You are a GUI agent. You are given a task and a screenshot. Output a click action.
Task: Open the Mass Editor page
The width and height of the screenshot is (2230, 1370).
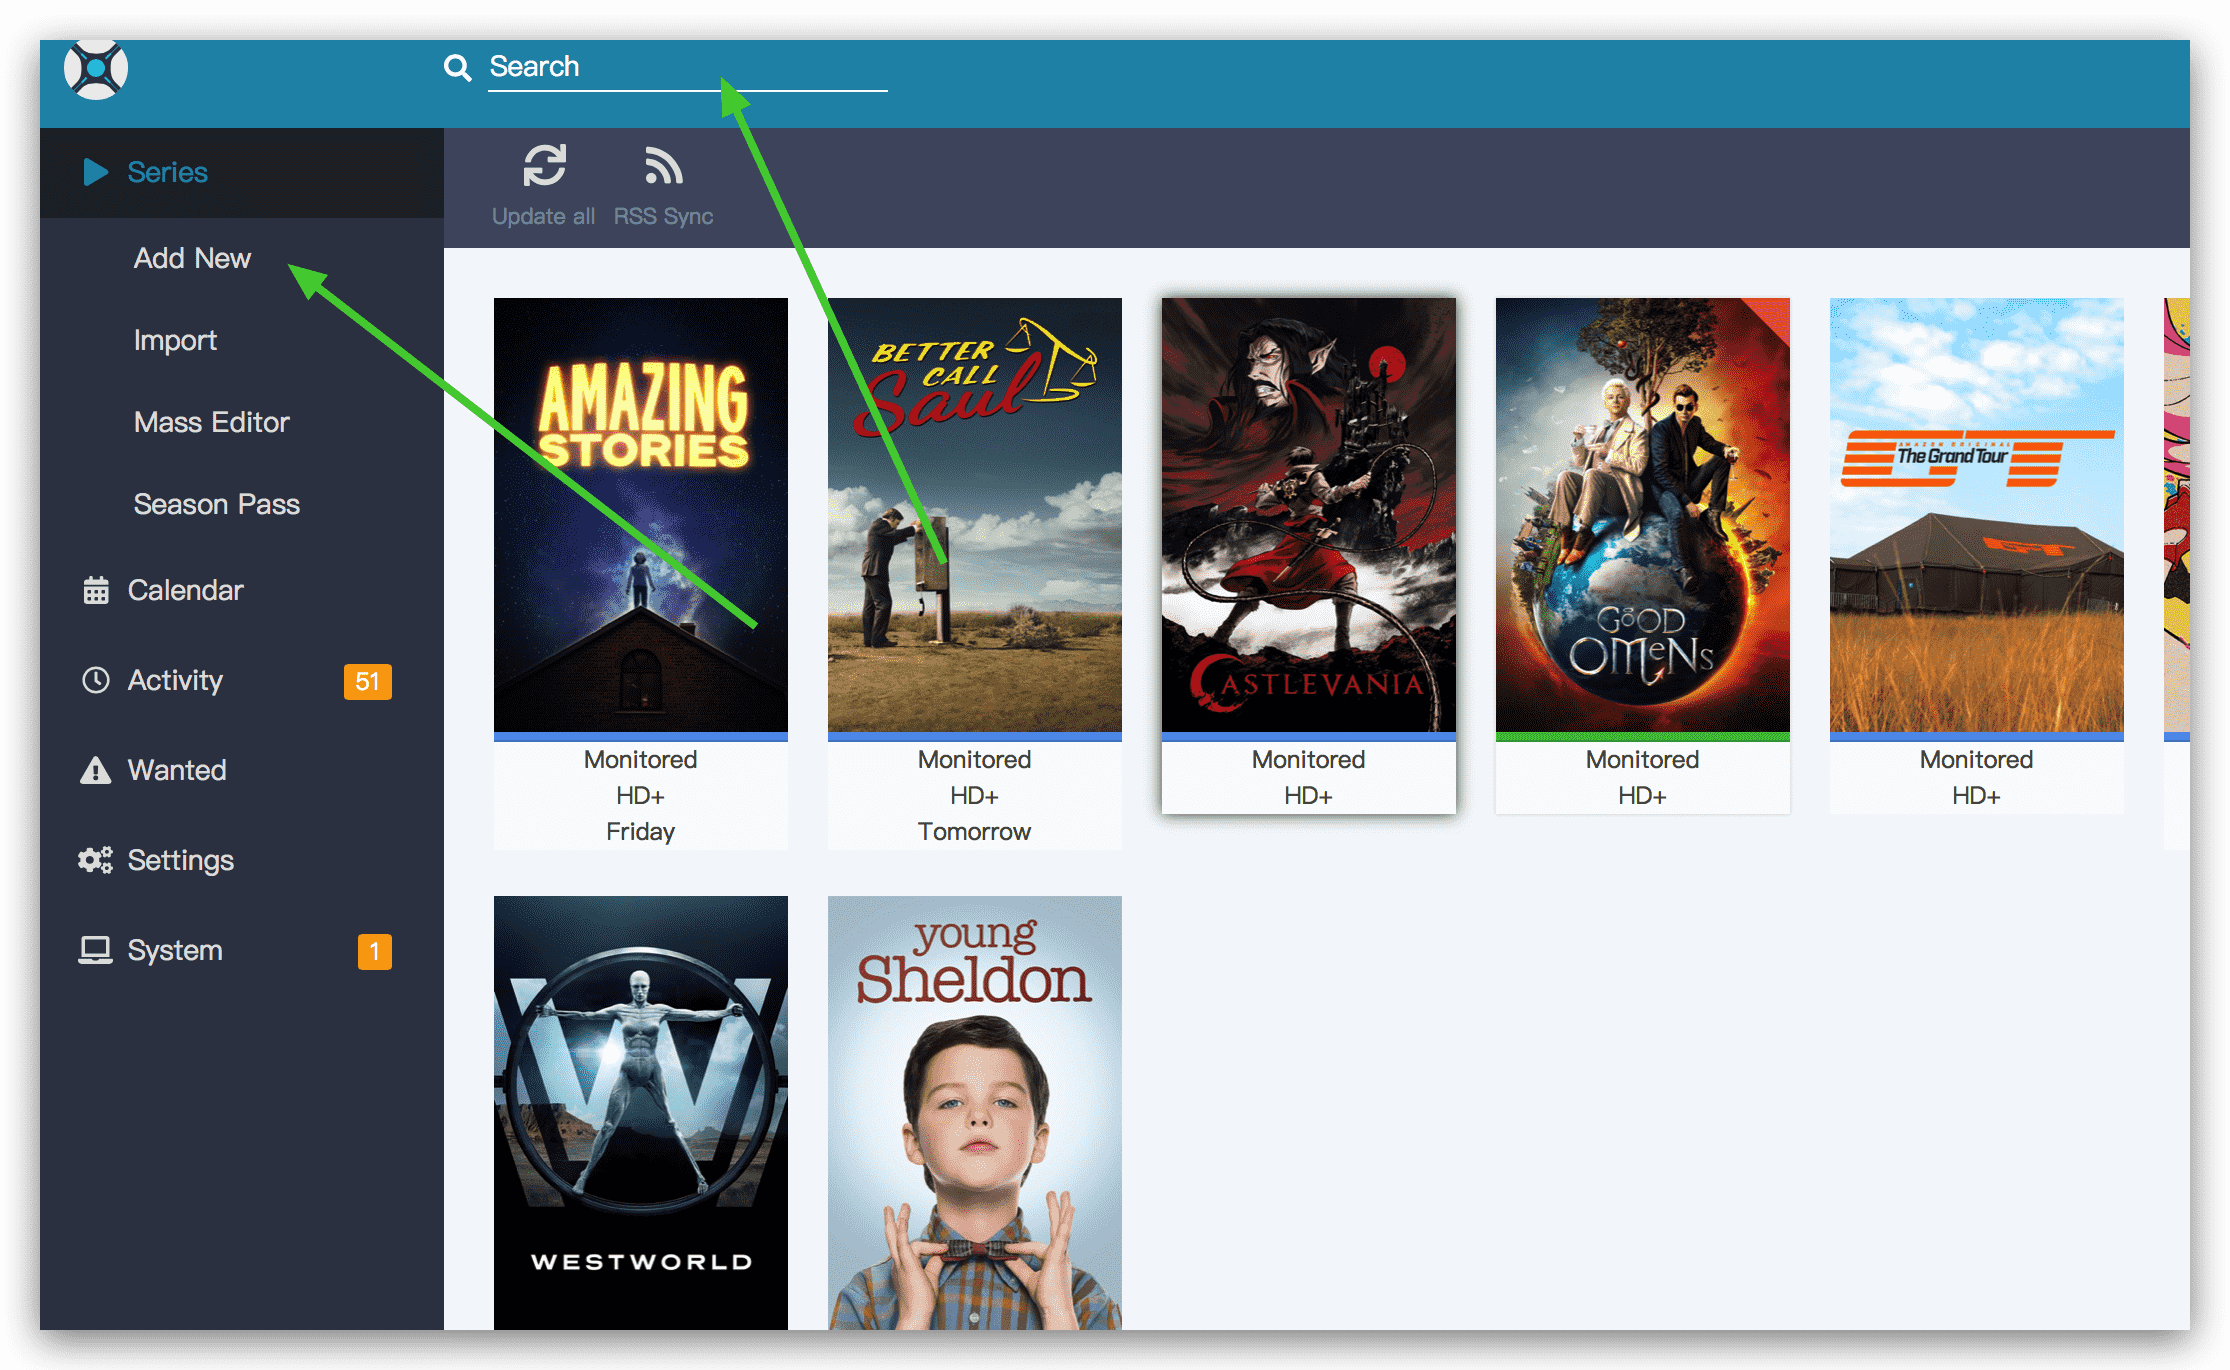tap(211, 422)
